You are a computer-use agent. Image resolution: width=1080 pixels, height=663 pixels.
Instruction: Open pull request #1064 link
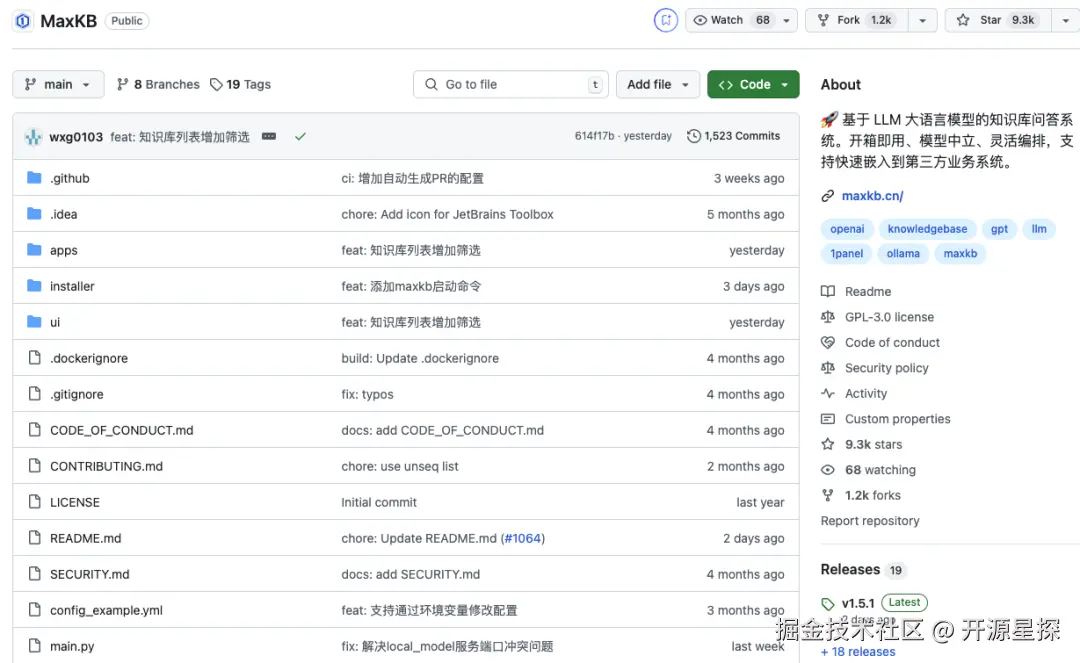point(523,538)
